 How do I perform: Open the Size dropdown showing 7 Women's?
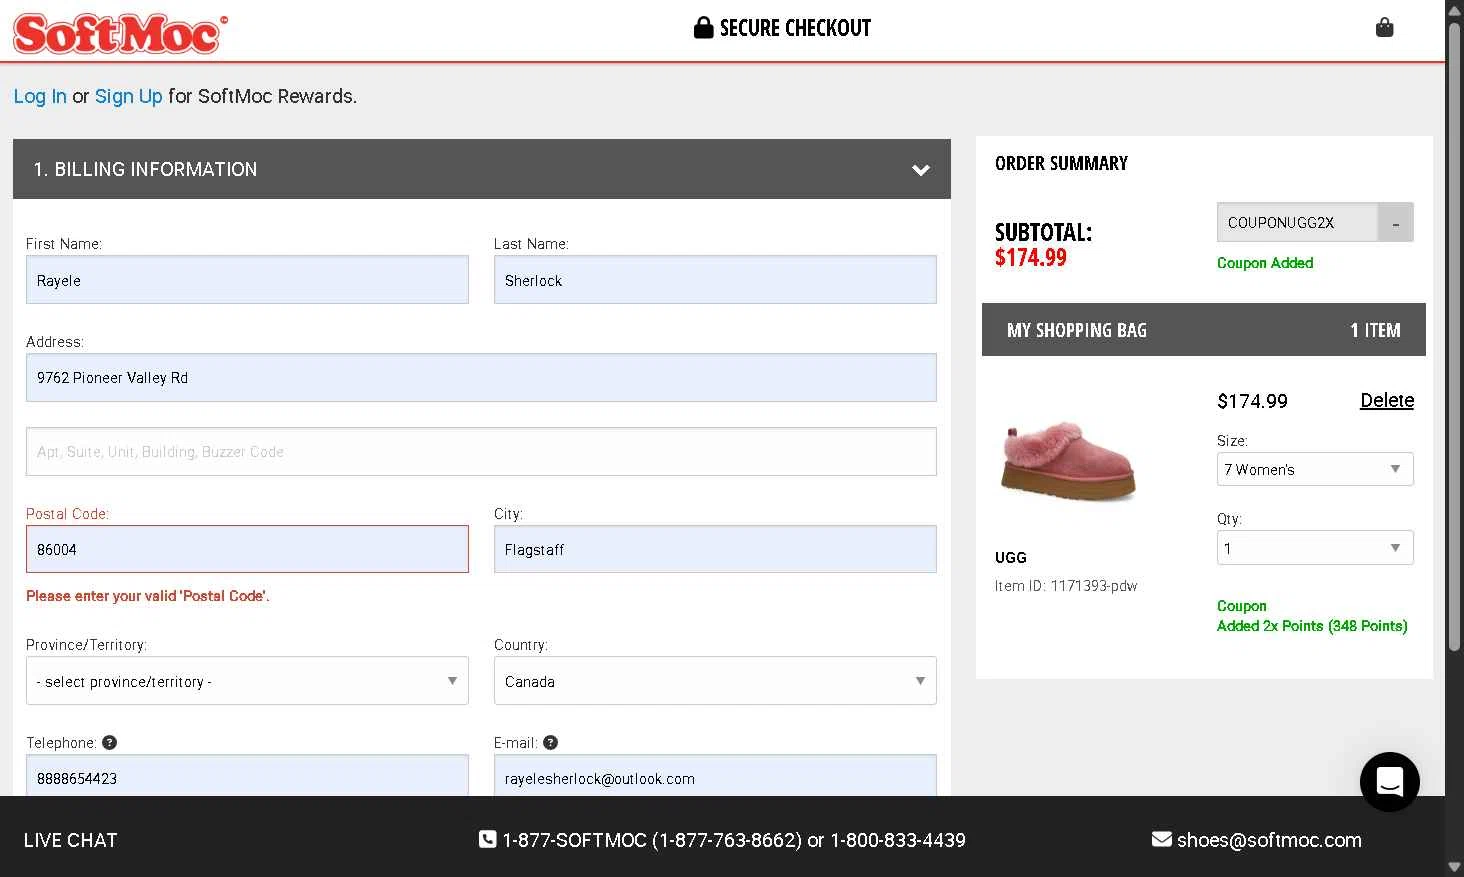tap(1315, 469)
